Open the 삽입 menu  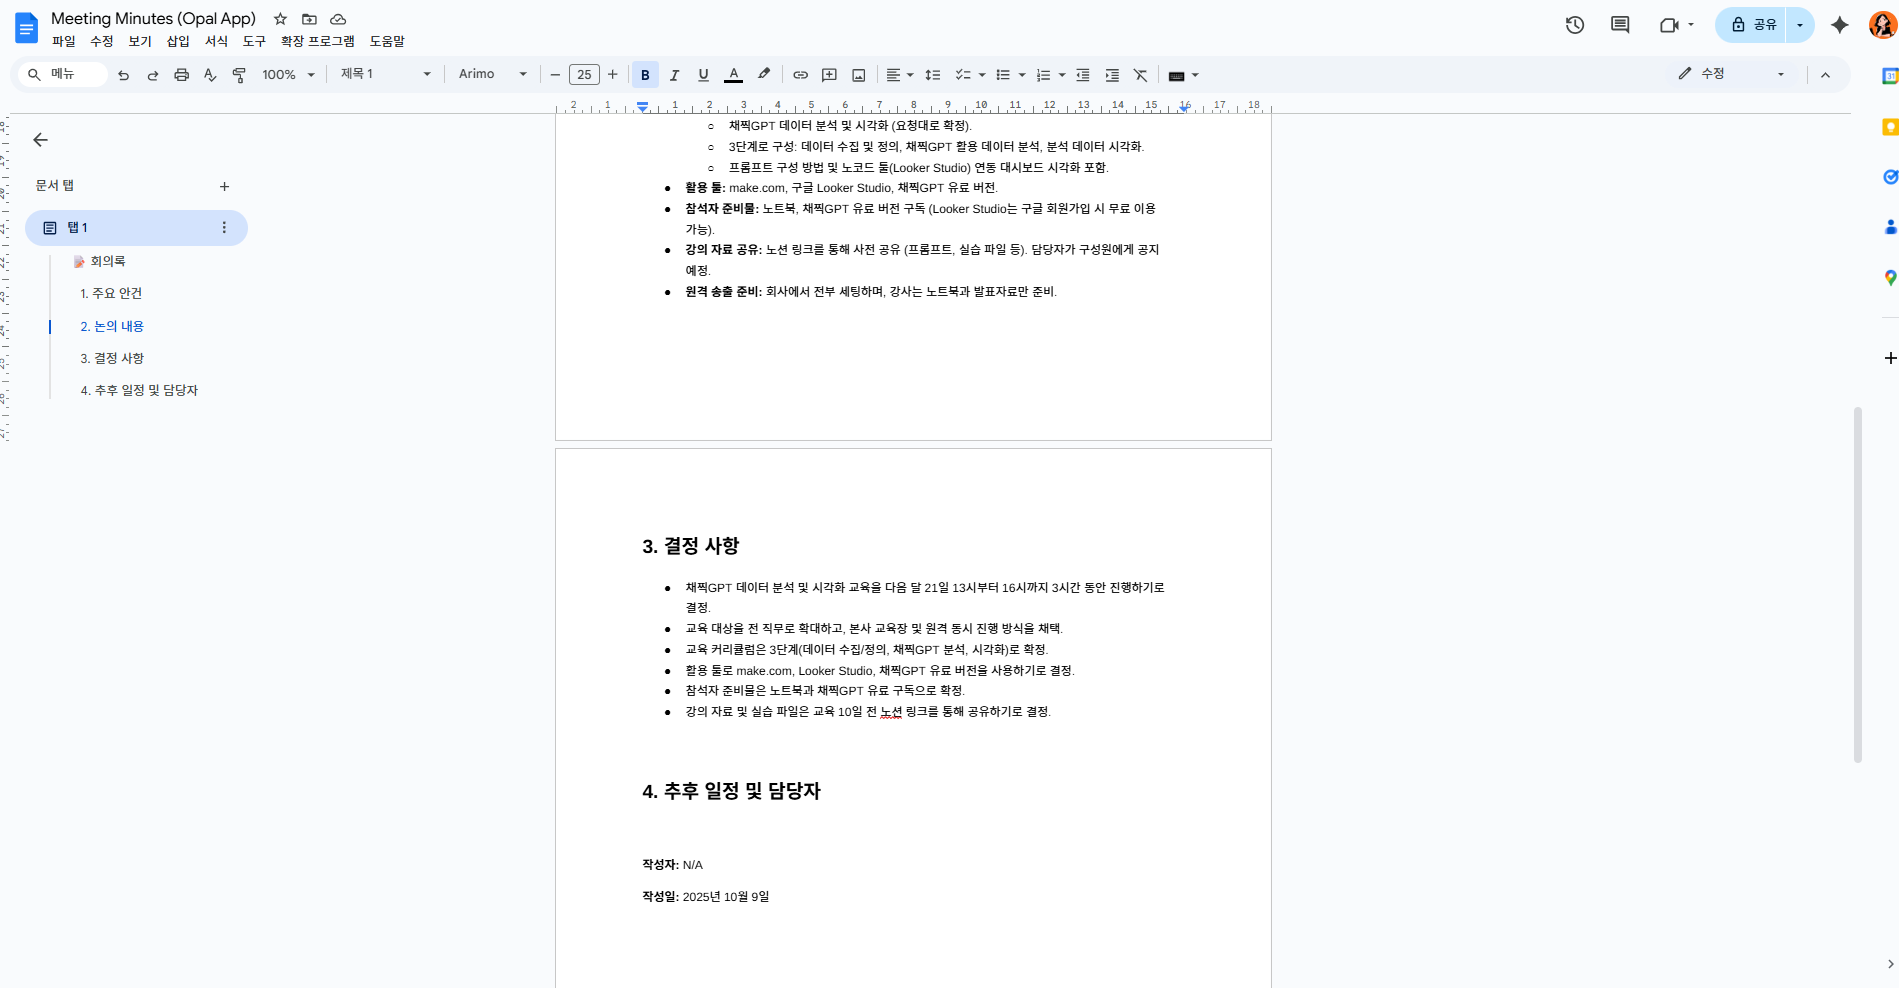pos(178,41)
